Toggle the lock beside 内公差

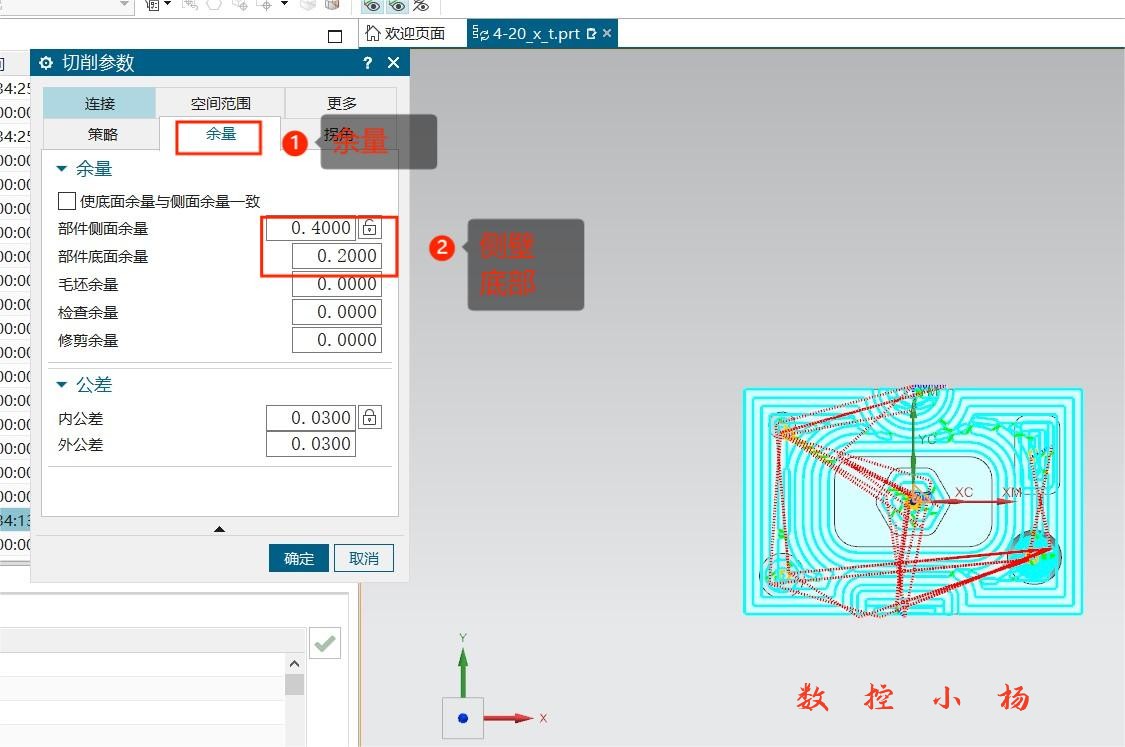[370, 418]
